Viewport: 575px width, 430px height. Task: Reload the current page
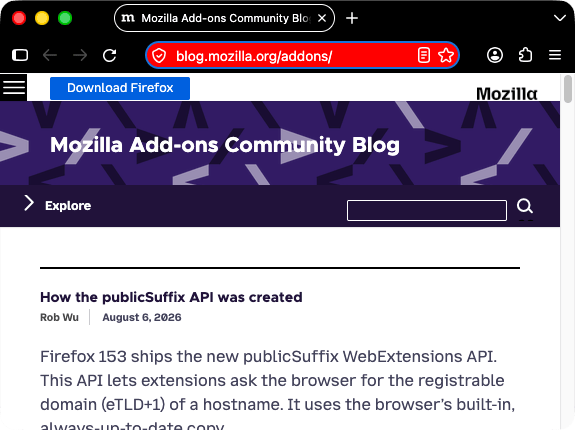(x=110, y=55)
